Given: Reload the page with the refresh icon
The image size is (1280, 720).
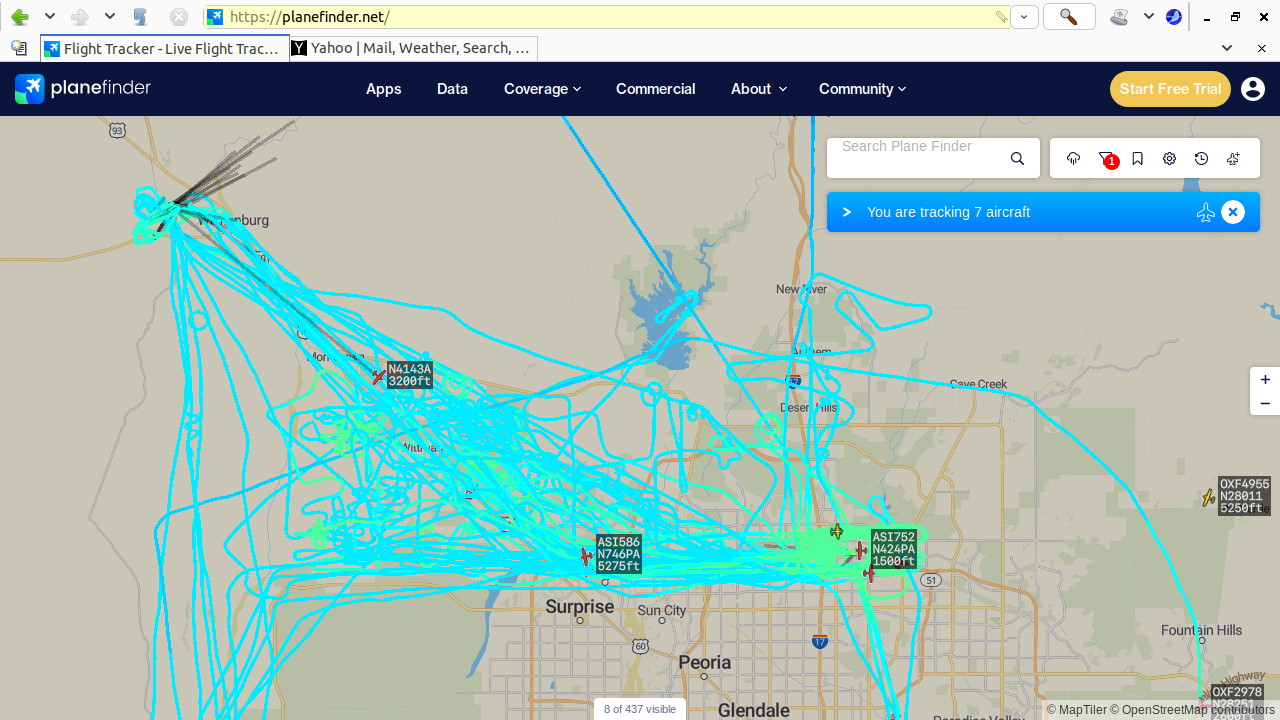Looking at the screenshot, I should [141, 17].
